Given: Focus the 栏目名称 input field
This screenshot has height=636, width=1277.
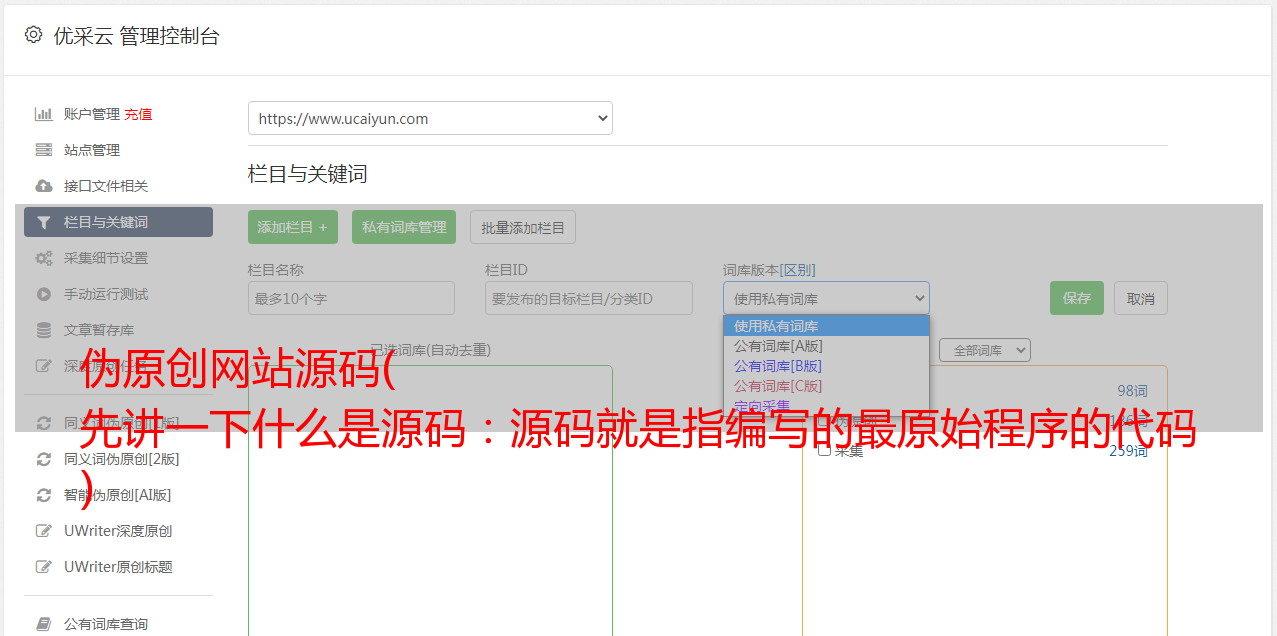Looking at the screenshot, I should tap(351, 298).
